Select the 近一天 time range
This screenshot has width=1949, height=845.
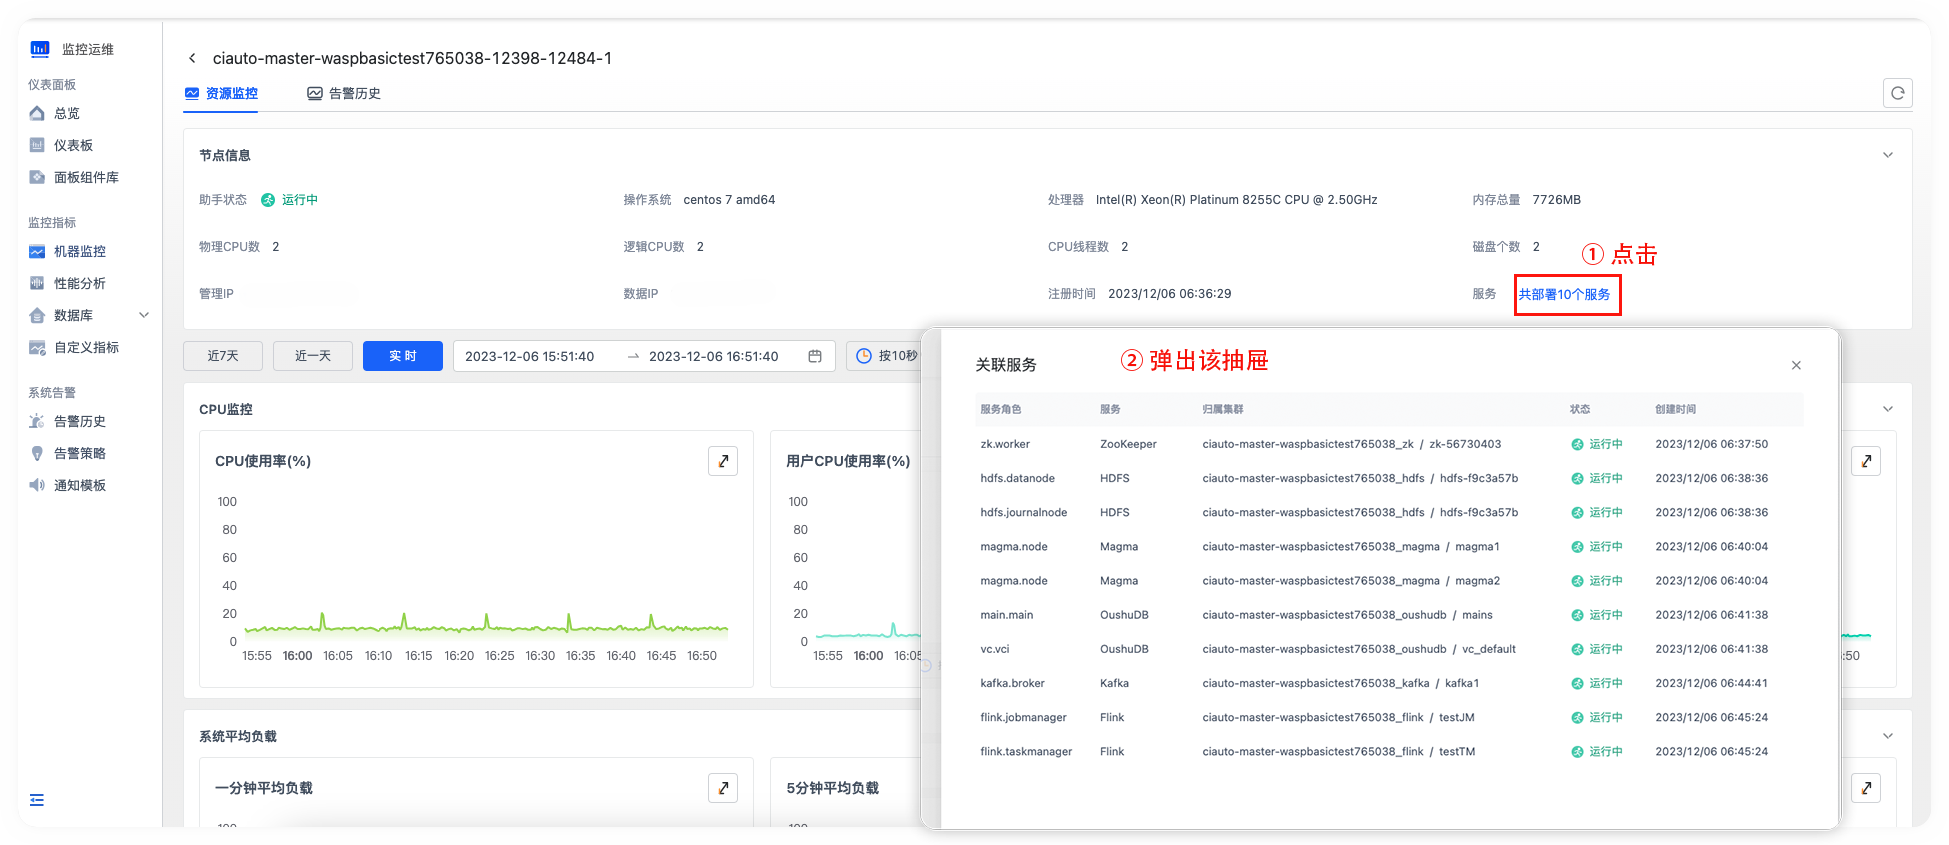pyautogui.click(x=313, y=356)
